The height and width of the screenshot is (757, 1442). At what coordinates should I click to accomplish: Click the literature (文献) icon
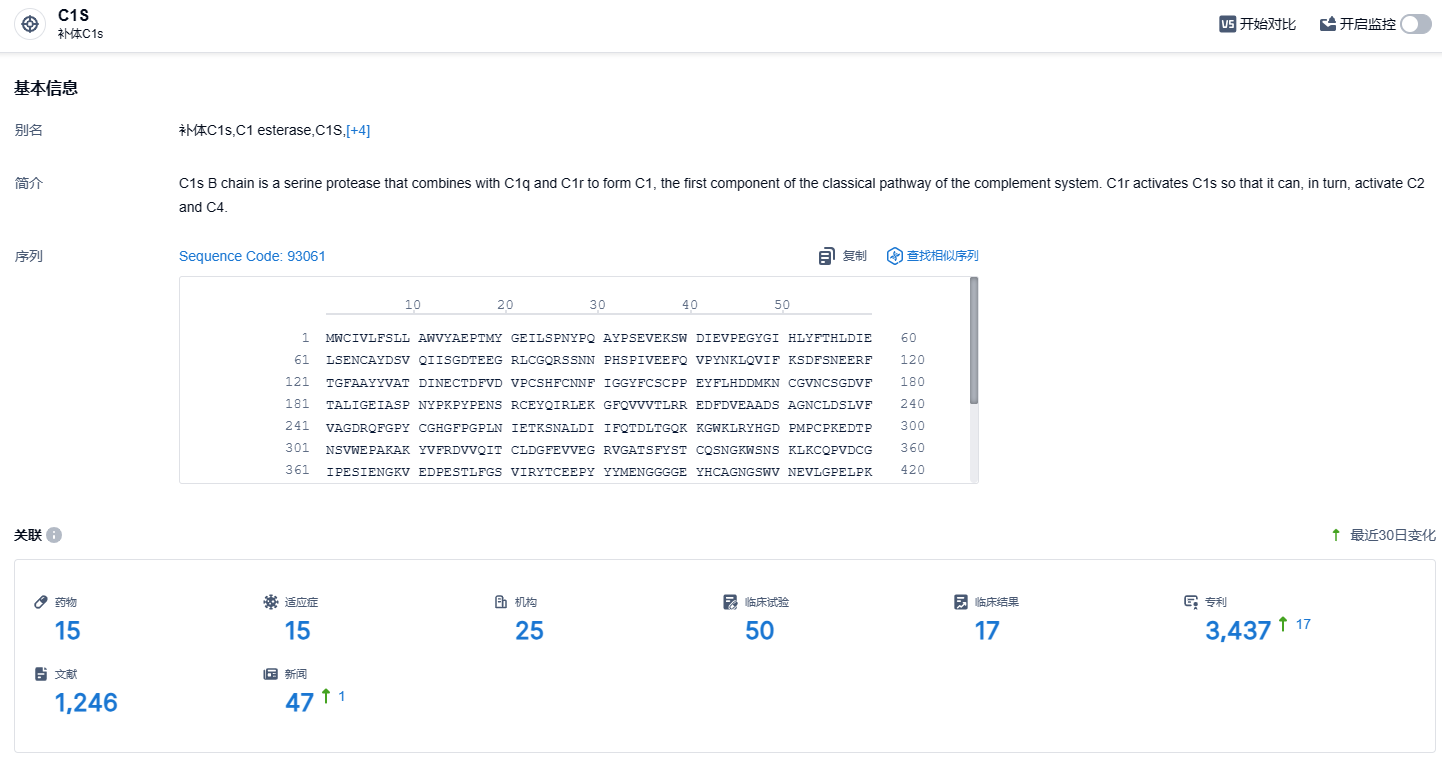pos(41,674)
